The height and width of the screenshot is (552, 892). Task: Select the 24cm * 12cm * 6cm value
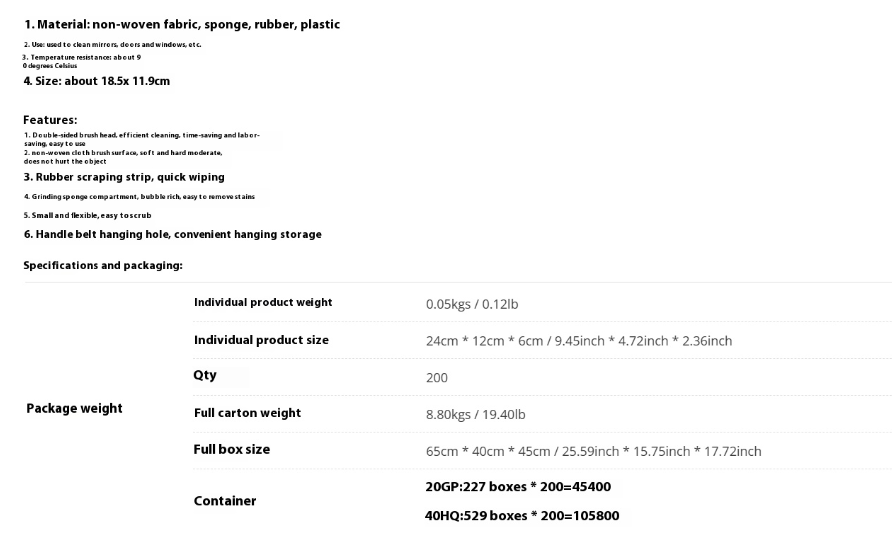[579, 341]
